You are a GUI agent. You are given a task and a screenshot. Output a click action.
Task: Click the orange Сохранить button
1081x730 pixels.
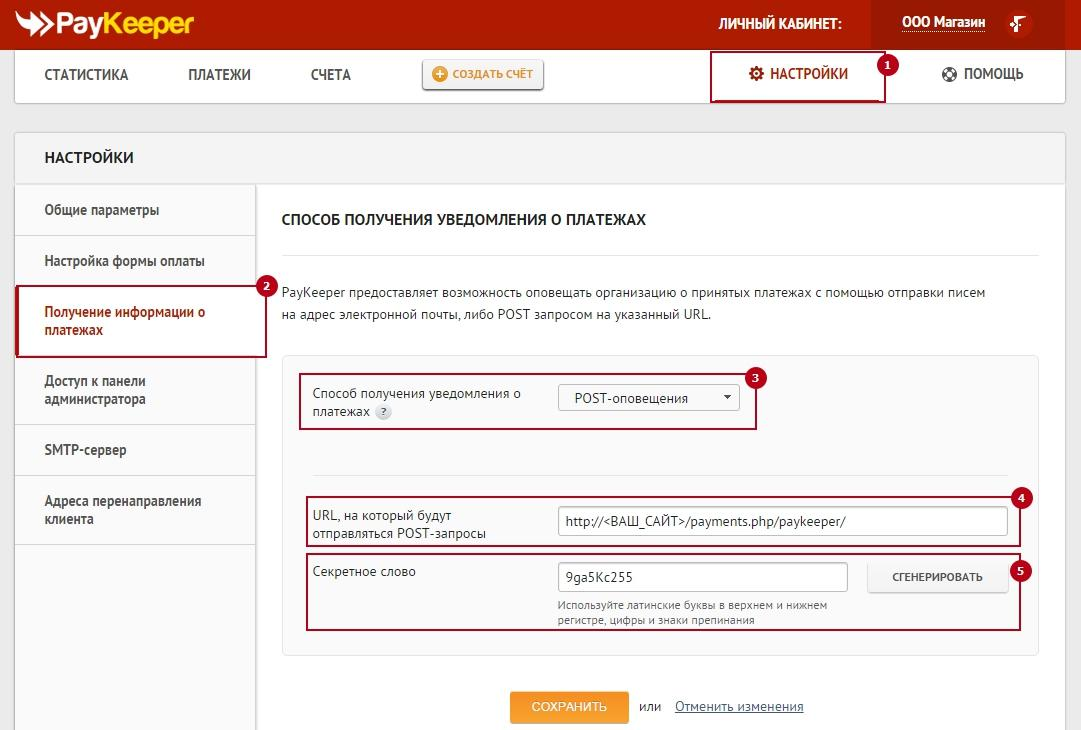569,706
